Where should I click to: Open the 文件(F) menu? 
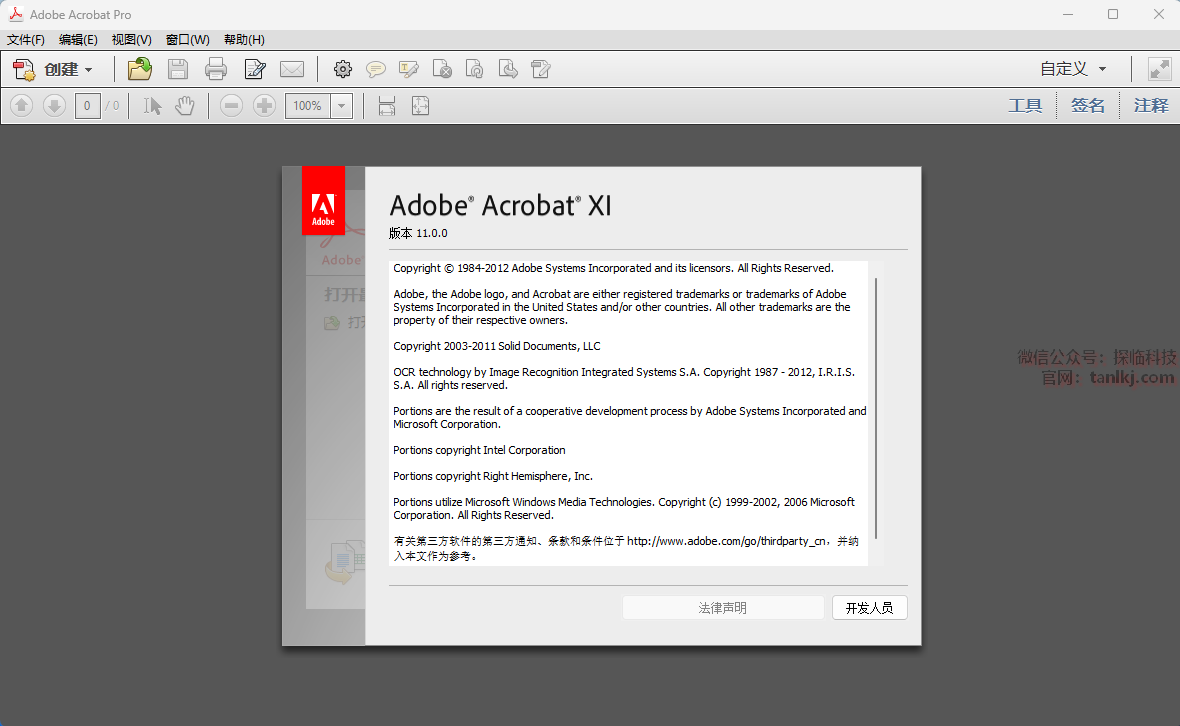coord(26,40)
